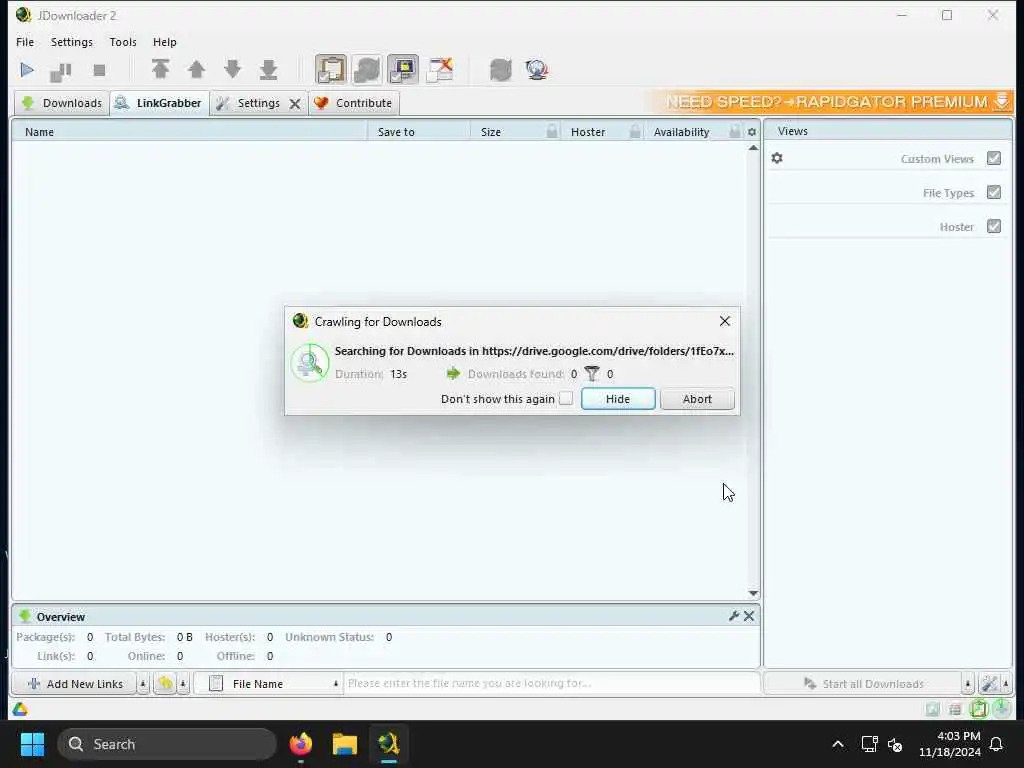This screenshot has width=1024, height=768.
Task: Move selection down arrow icon
Action: click(232, 69)
